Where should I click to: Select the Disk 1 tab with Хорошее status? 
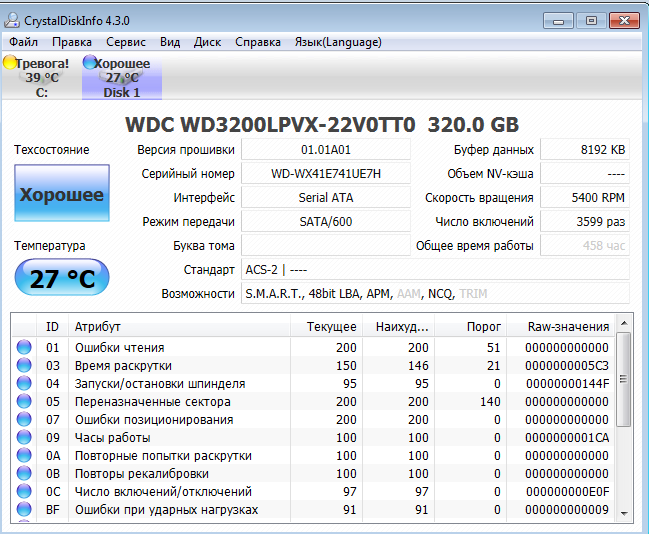[122, 77]
